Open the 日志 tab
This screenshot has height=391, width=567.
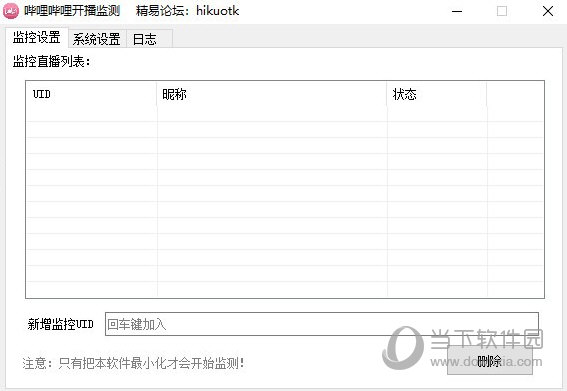[149, 39]
